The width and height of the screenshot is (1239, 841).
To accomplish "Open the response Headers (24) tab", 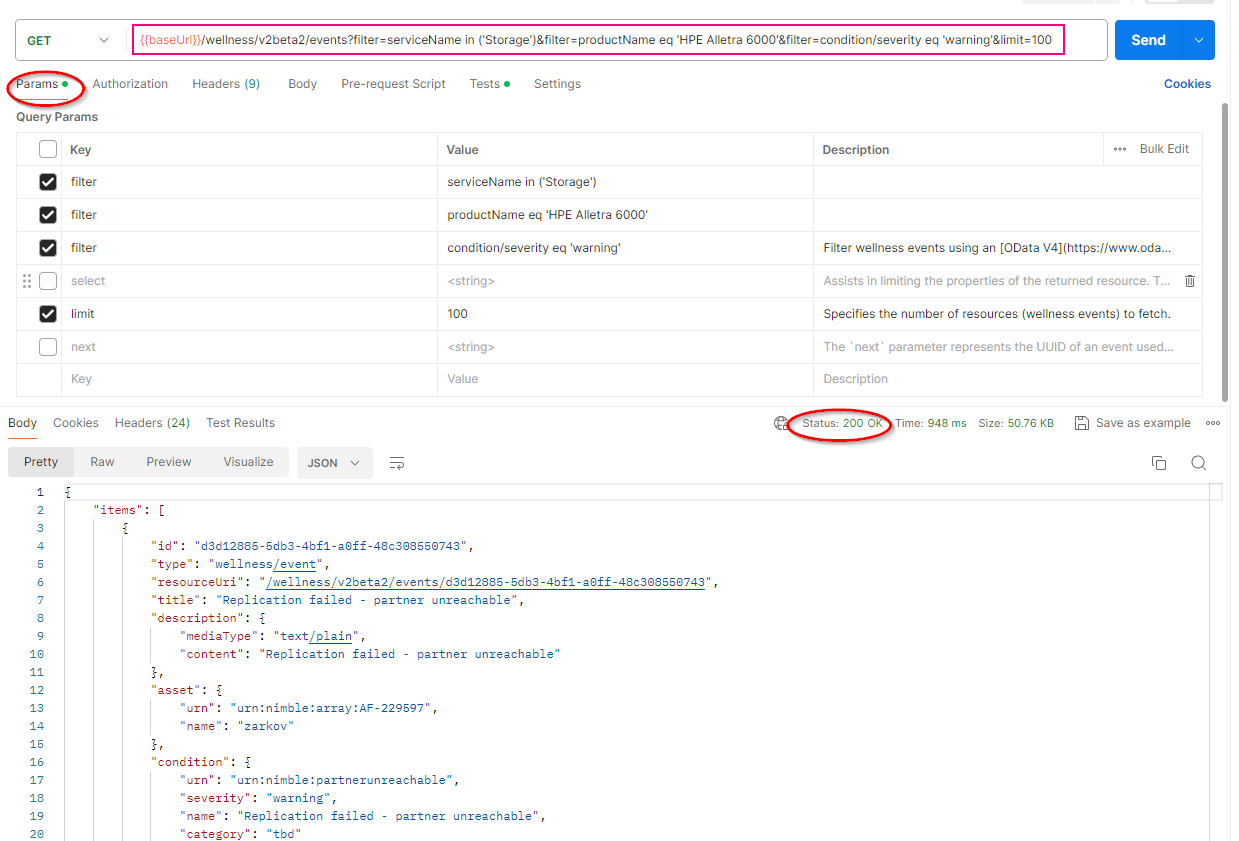I will 152,423.
